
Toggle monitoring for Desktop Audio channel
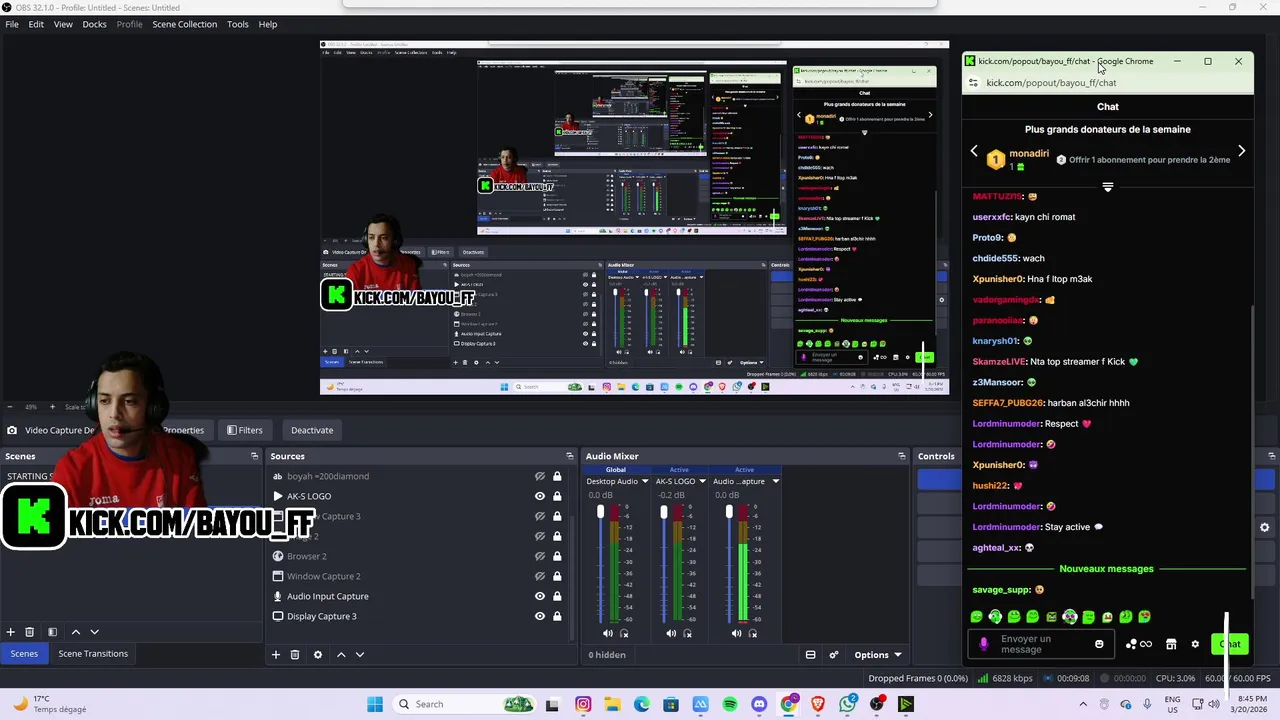click(625, 633)
